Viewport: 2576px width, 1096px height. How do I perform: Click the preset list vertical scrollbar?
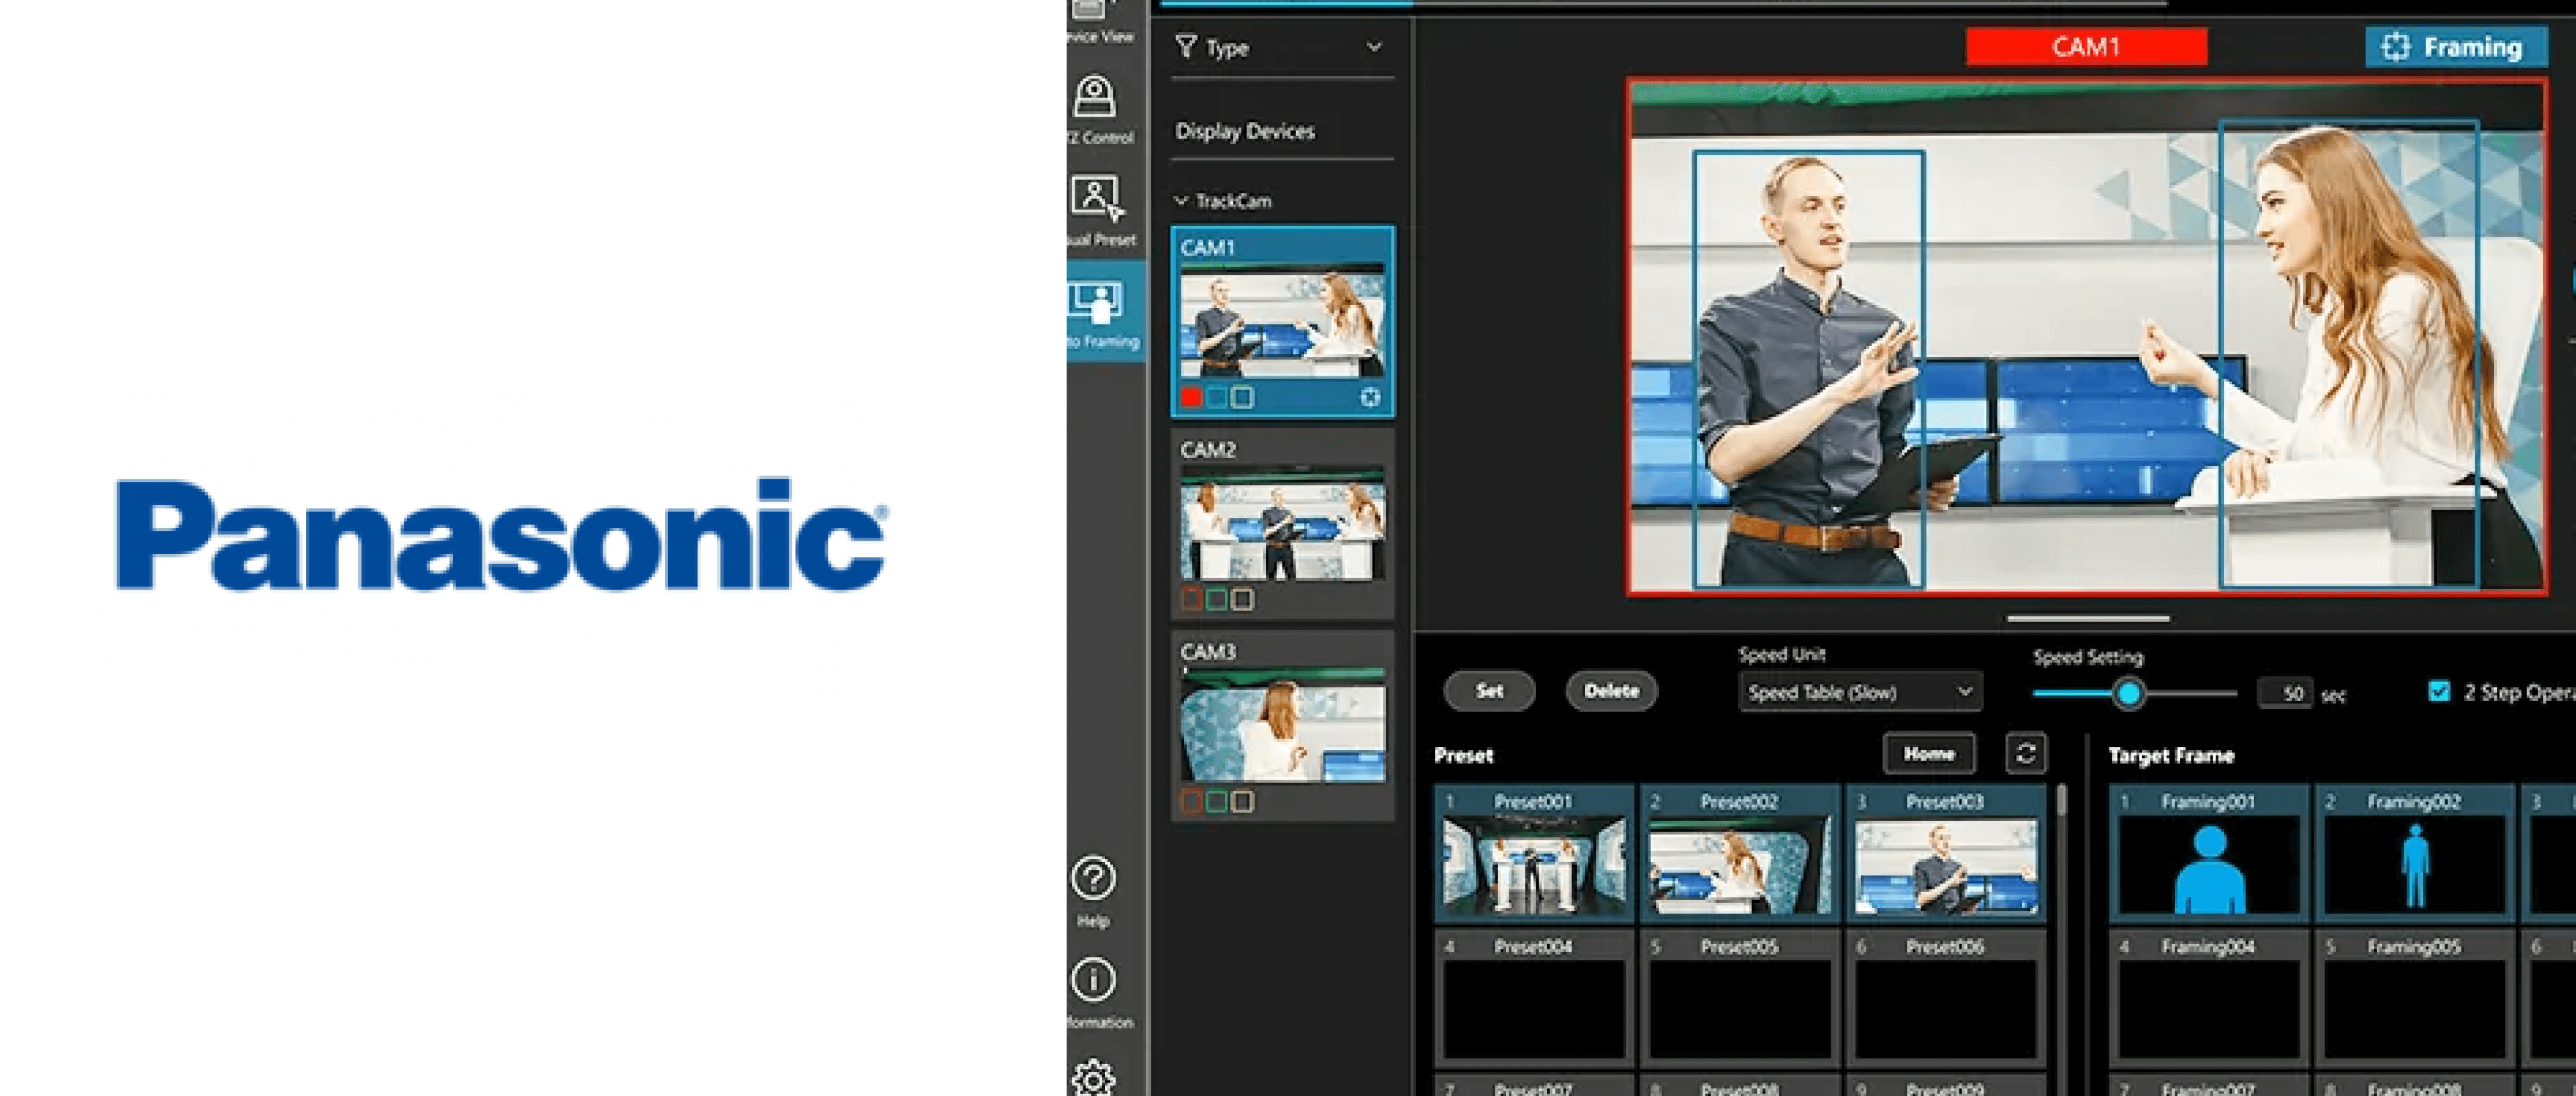tap(2061, 800)
